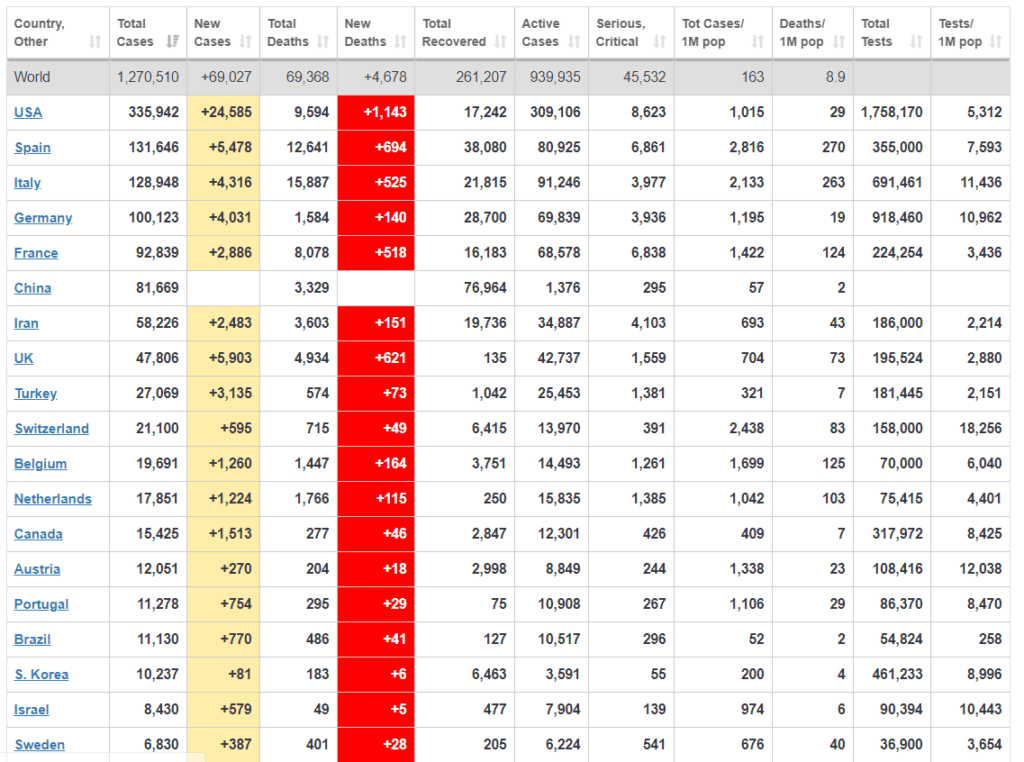The image size is (1024, 762).
Task: Select Belgium new deaths cell +164
Action: [x=376, y=464]
